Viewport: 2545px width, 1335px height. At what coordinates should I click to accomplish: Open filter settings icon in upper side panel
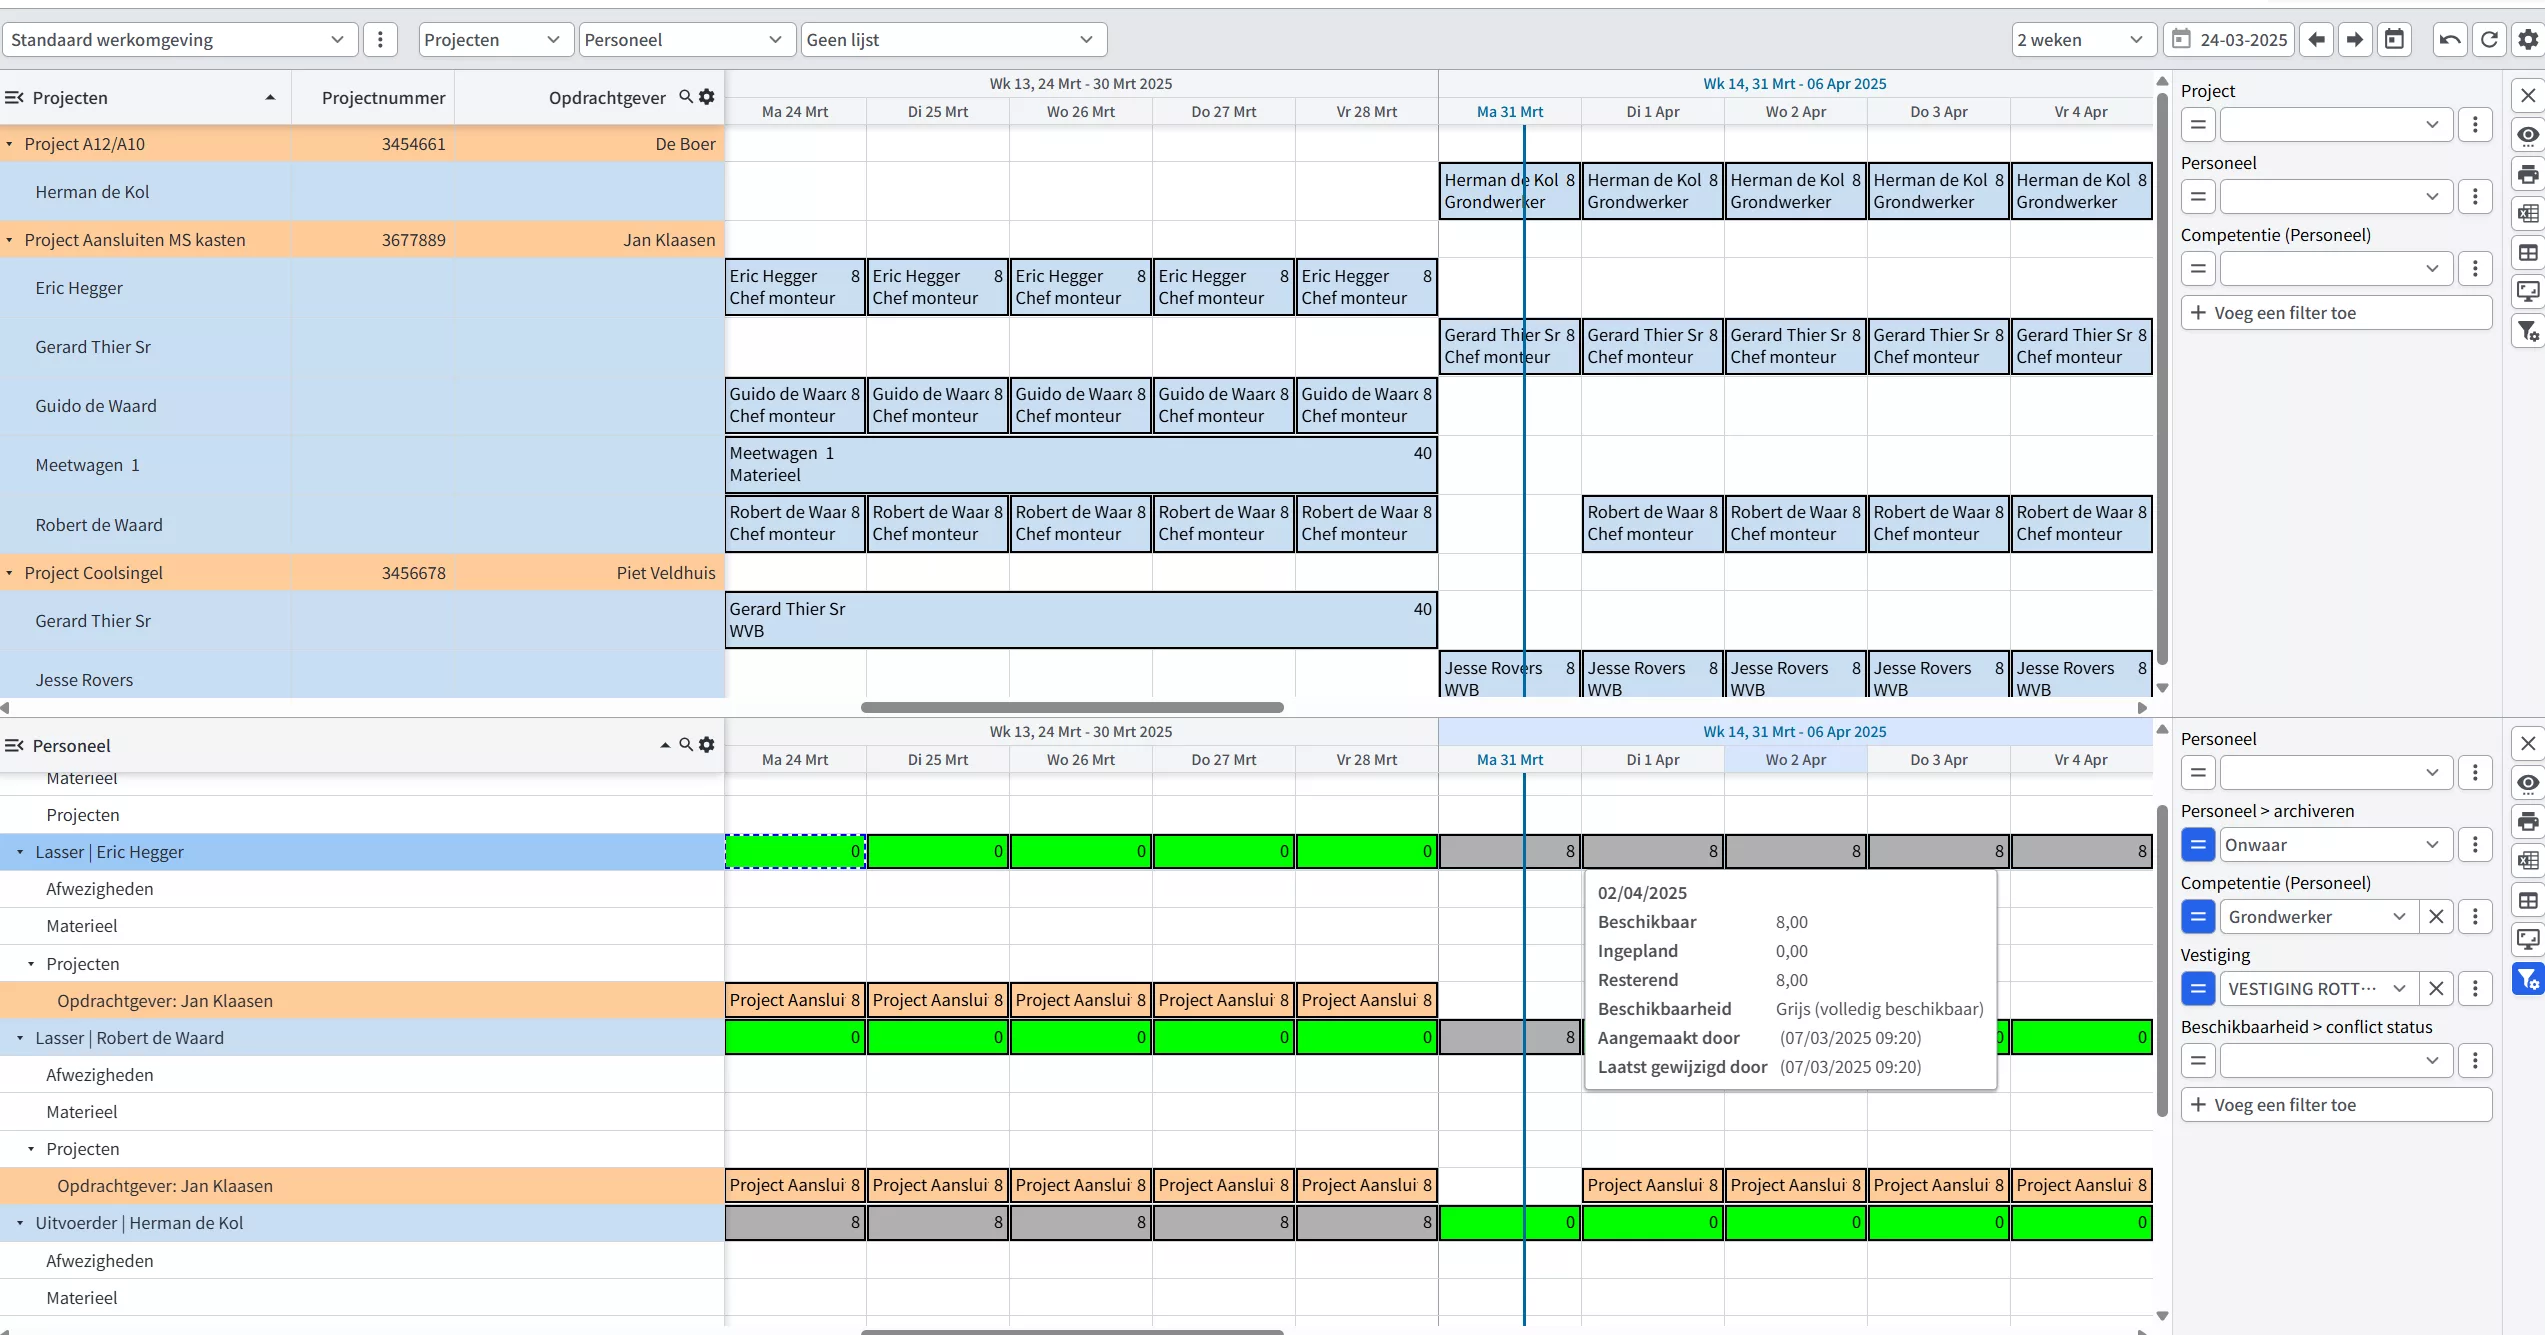2528,331
